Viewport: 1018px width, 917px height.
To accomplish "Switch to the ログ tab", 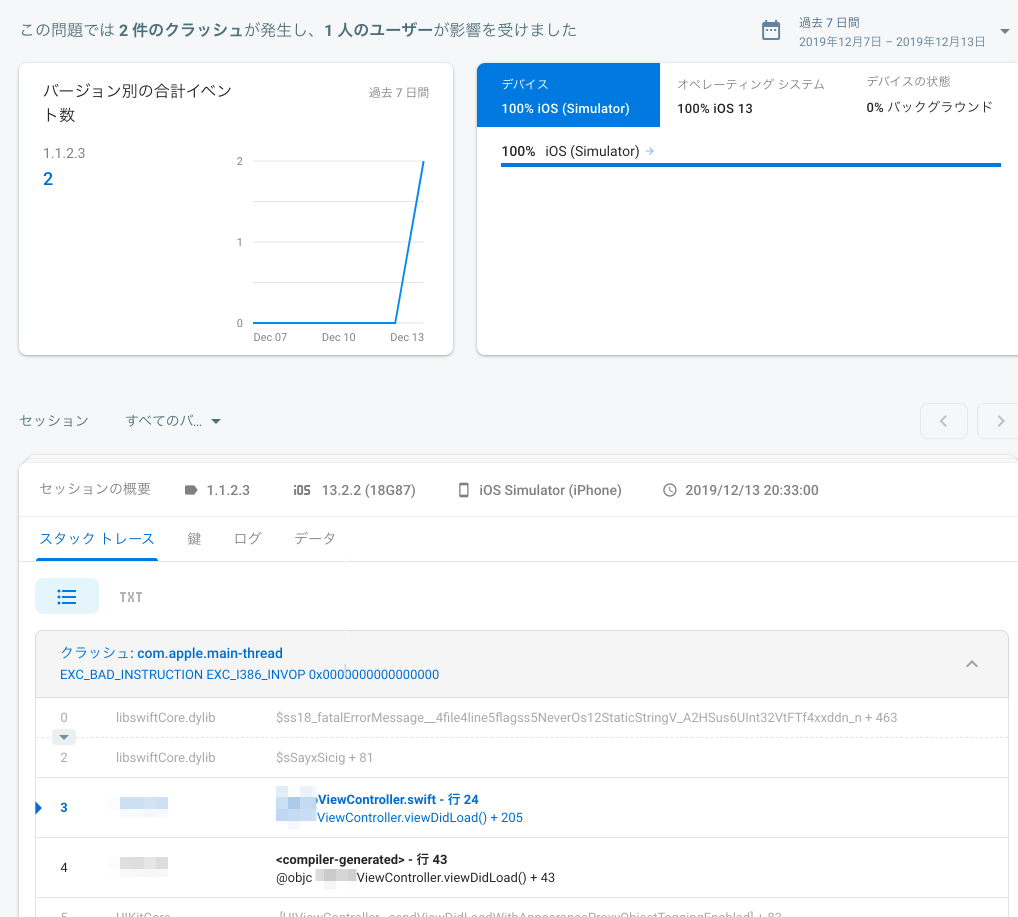I will point(246,537).
